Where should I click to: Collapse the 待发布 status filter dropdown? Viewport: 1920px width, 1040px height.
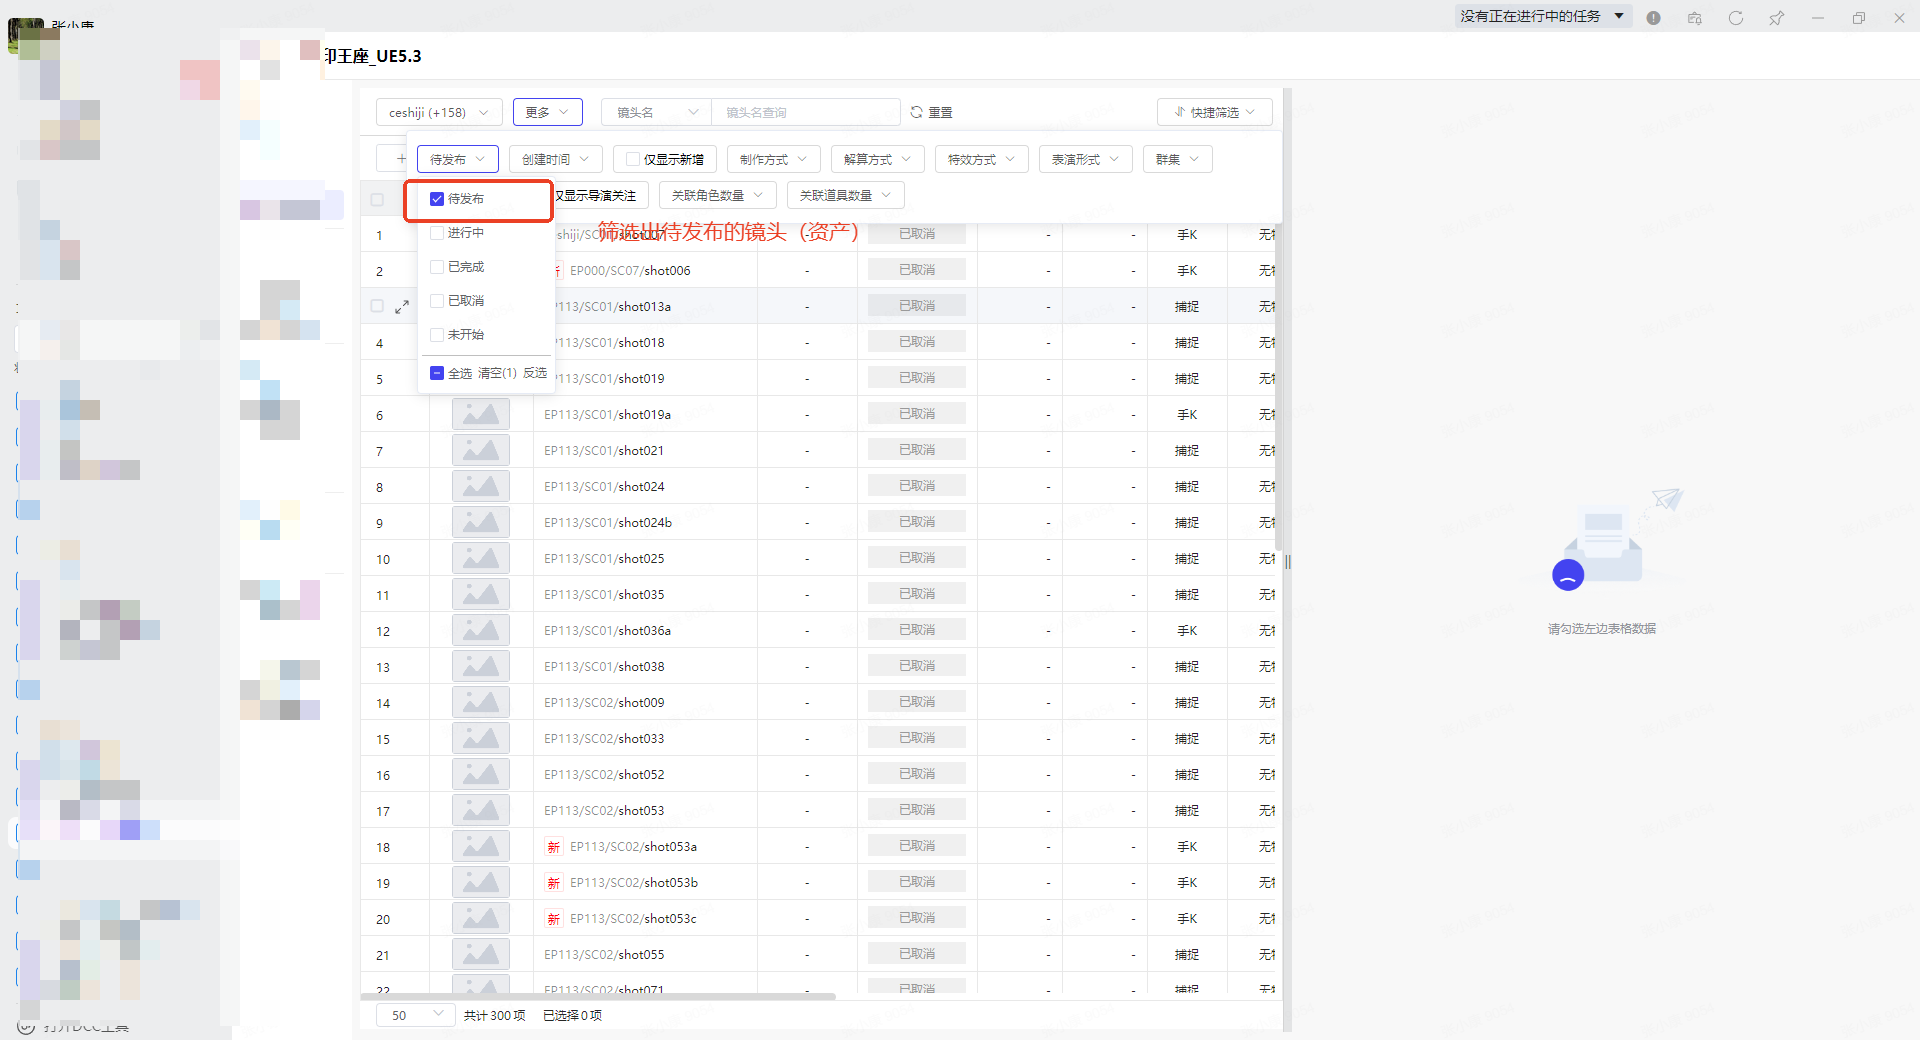[457, 159]
